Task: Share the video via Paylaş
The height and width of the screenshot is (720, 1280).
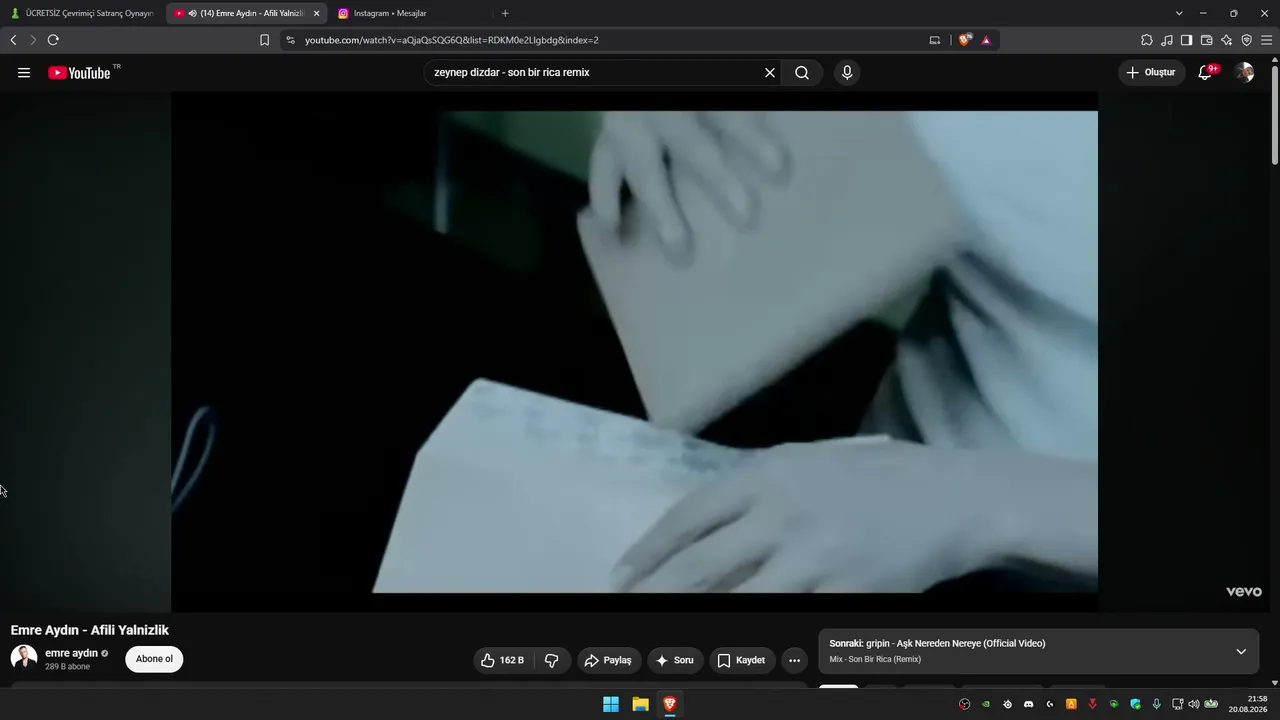Action: pyautogui.click(x=608, y=660)
